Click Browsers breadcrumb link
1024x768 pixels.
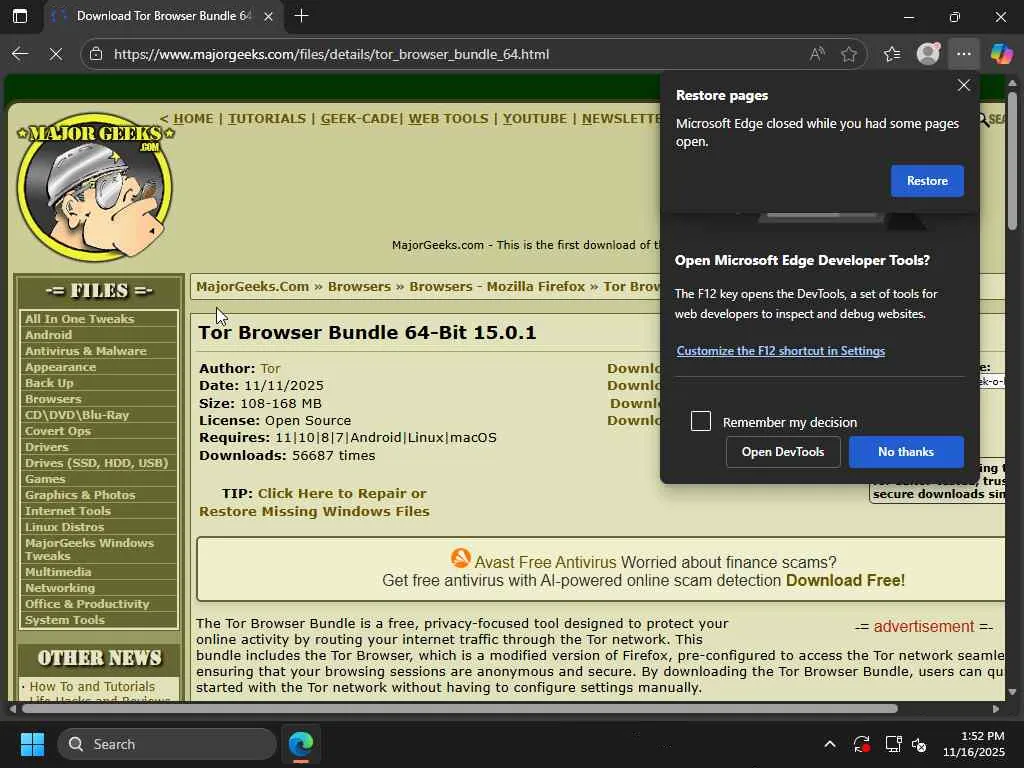click(359, 287)
